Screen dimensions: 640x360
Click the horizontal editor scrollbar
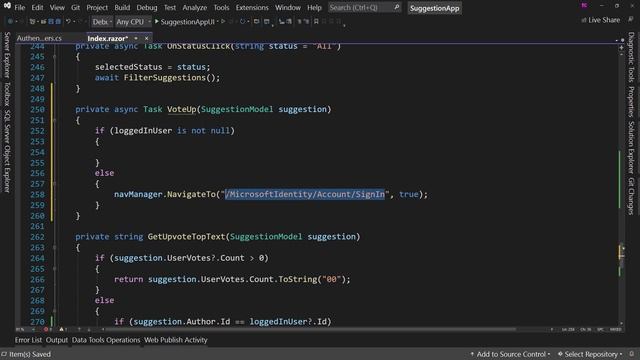(310, 329)
